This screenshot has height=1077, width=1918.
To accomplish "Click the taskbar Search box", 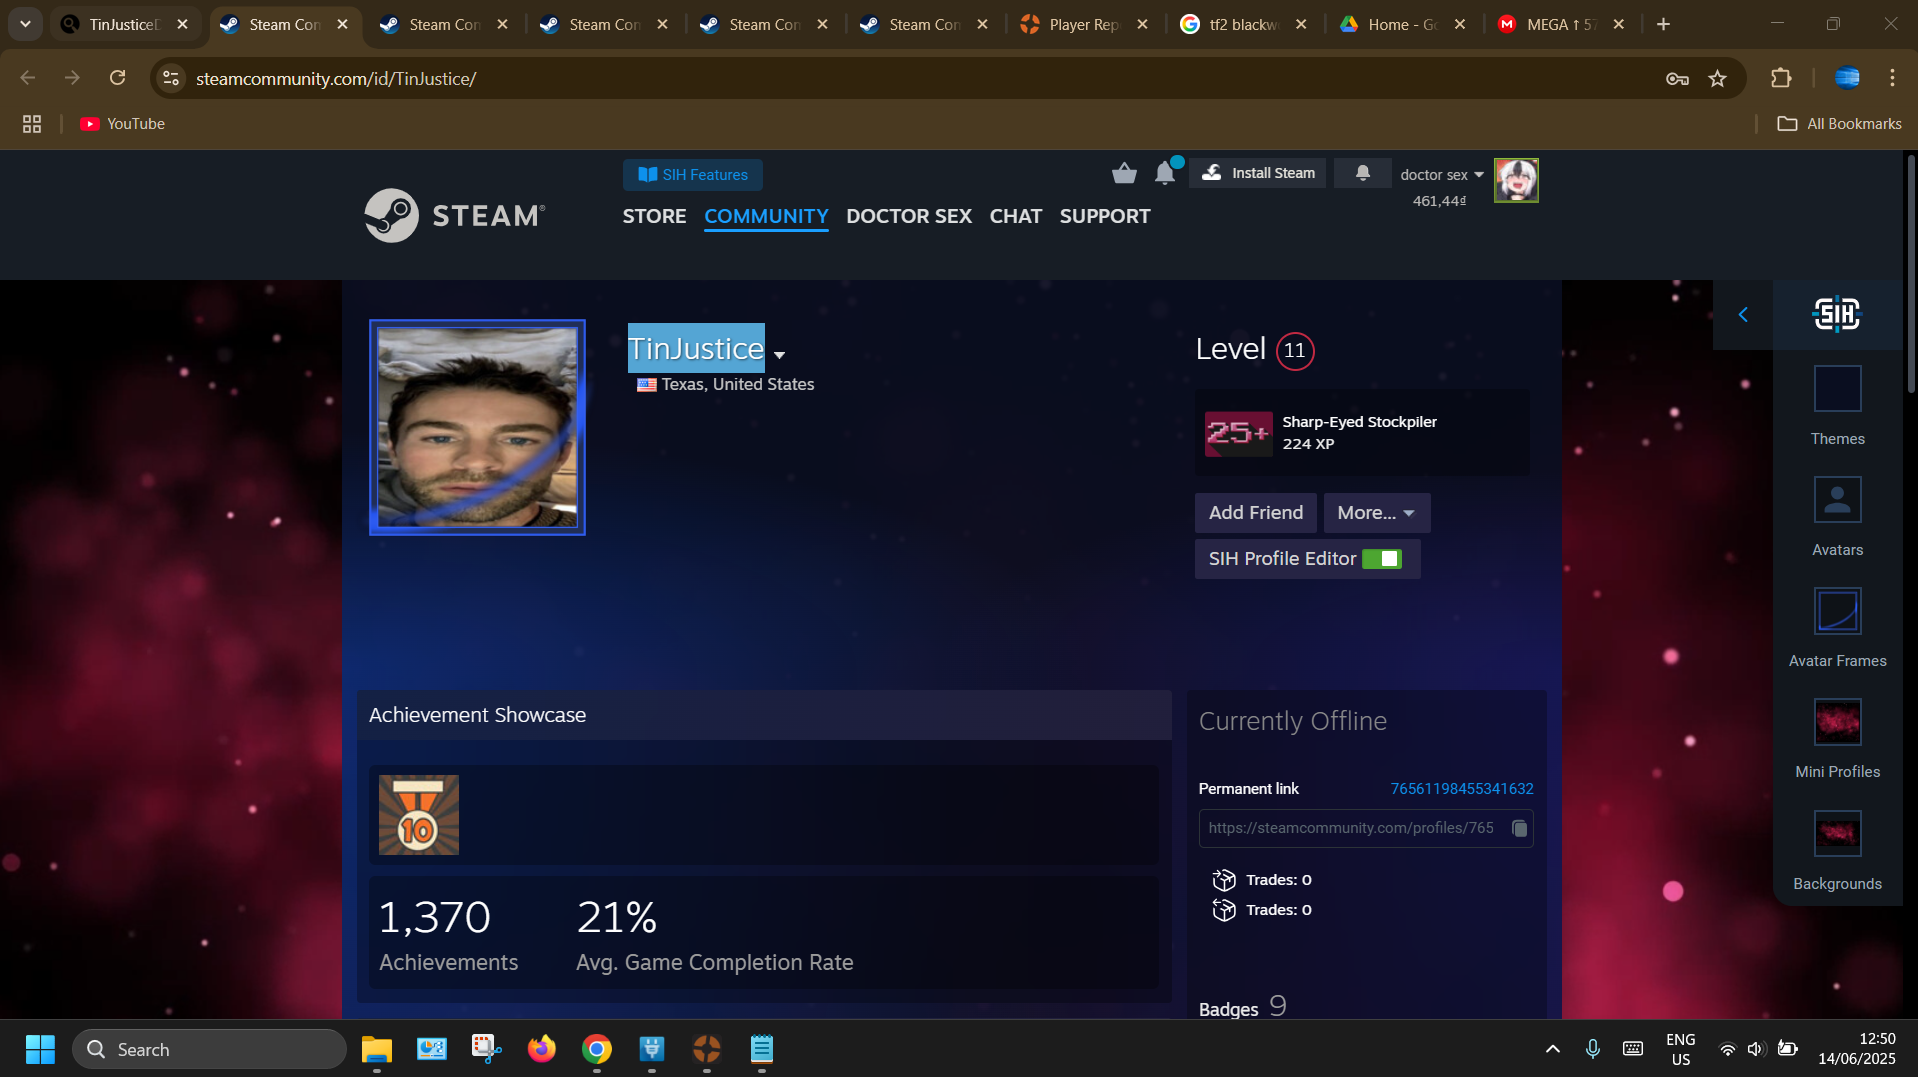I will [209, 1049].
